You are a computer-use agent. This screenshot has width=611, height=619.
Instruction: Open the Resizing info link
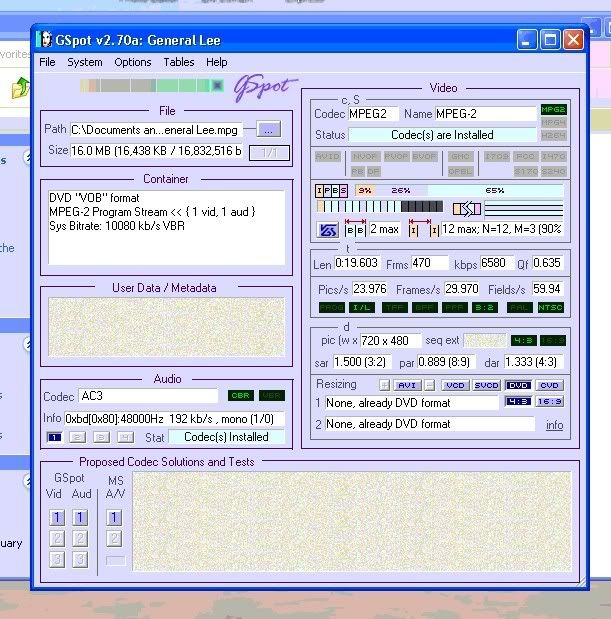click(555, 425)
